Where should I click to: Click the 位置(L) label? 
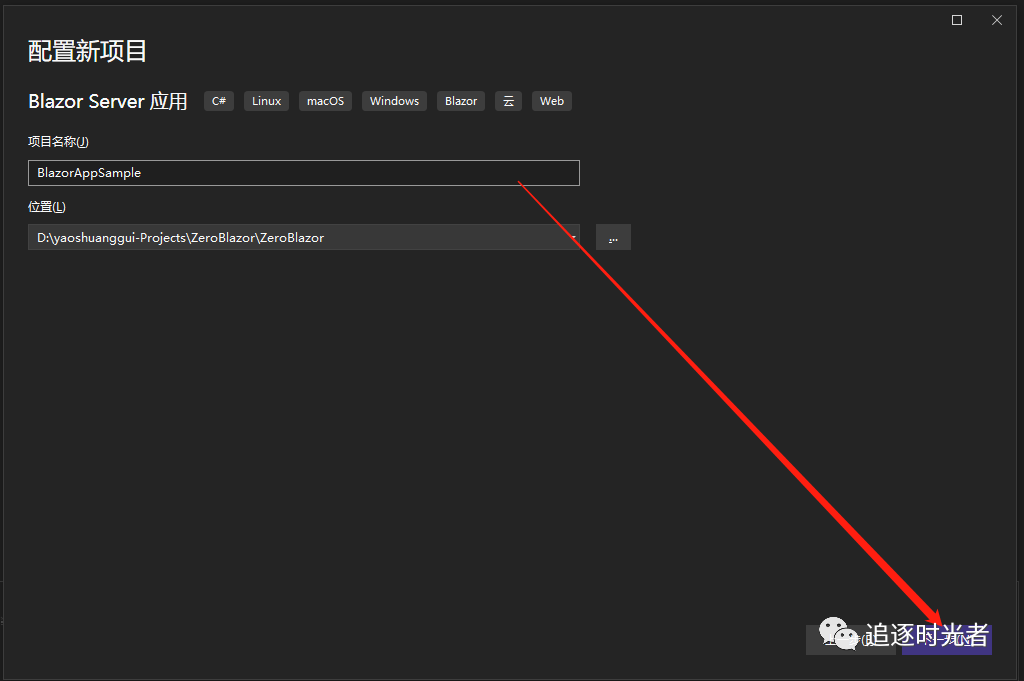(x=47, y=207)
